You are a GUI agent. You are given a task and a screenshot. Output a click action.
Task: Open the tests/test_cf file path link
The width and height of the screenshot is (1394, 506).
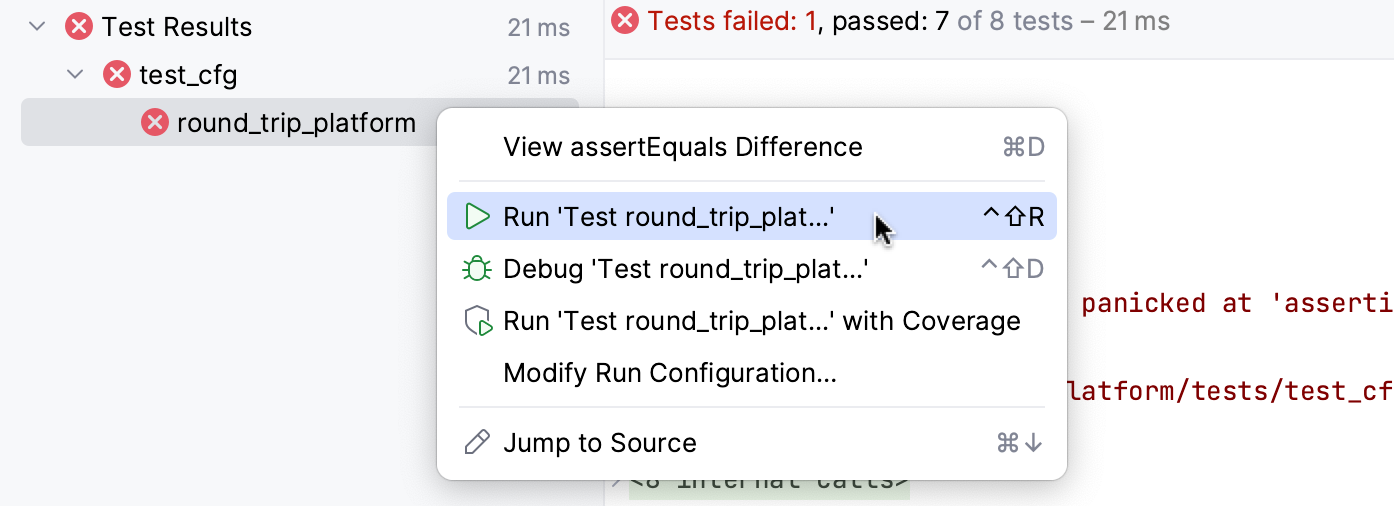point(1230,391)
